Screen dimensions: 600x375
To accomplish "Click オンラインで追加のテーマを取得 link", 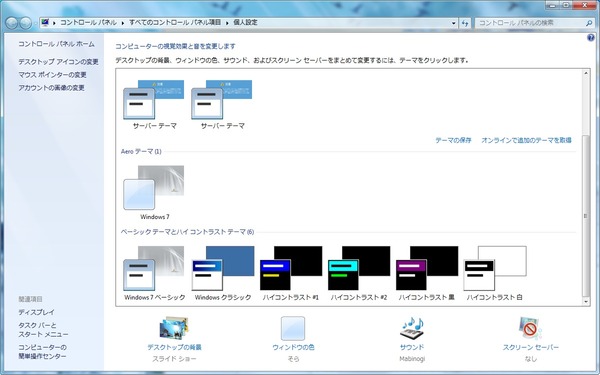I will point(526,140).
